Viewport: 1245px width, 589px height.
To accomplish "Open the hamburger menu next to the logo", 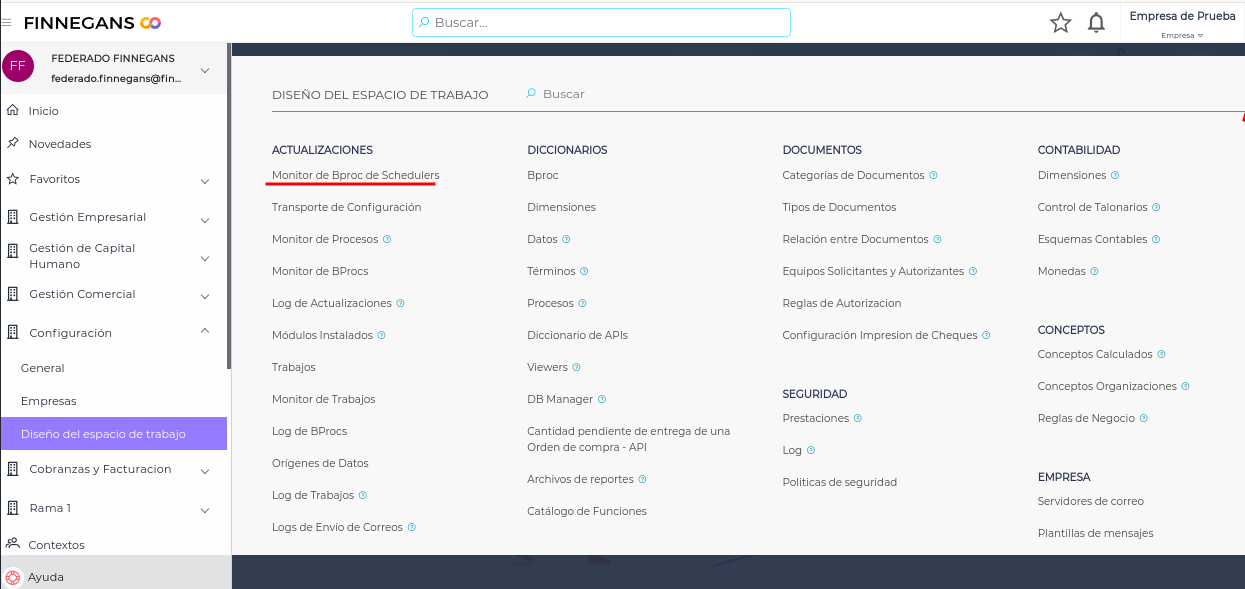I will point(6,22).
